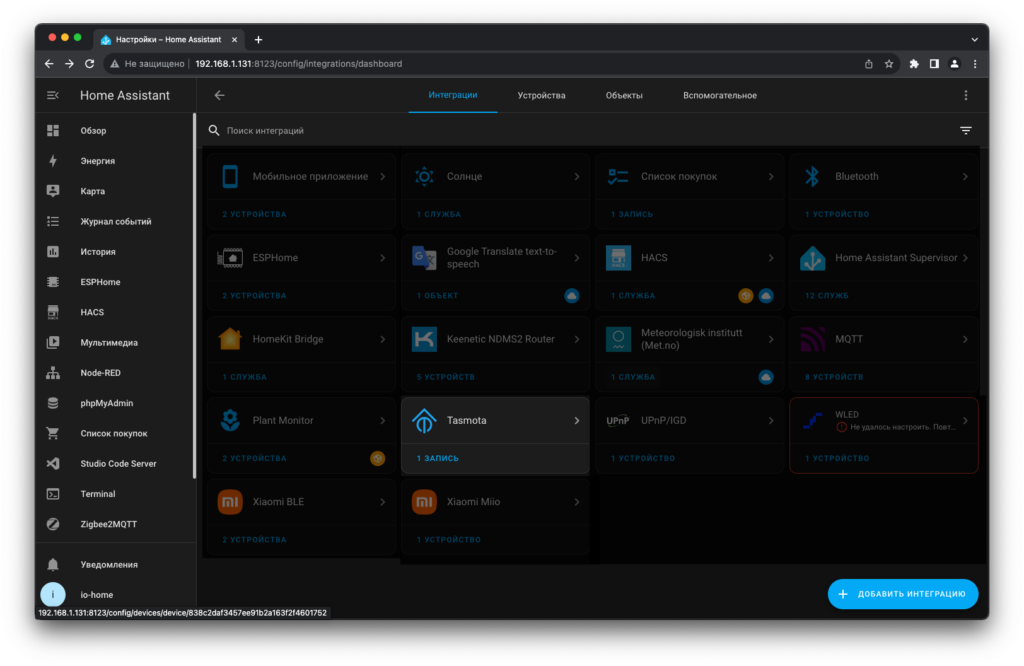
Task: Expand ESPHome card chevron
Action: (x=383, y=258)
